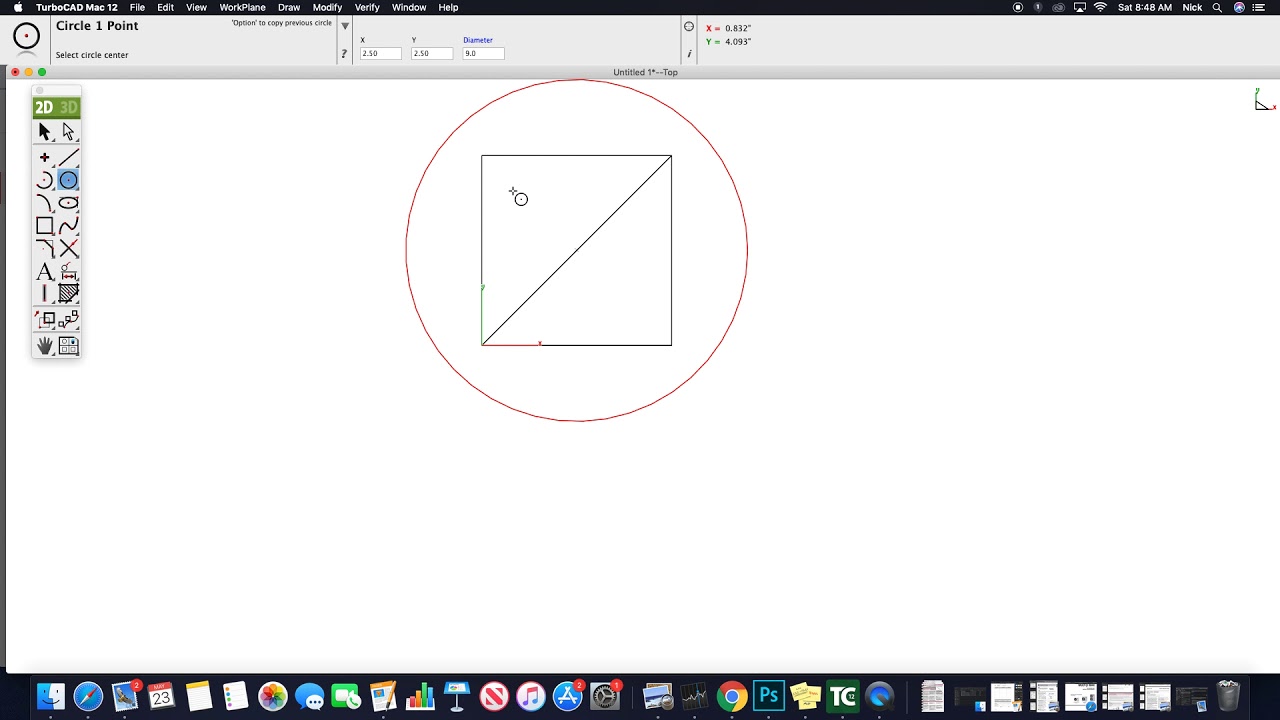Image resolution: width=1280 pixels, height=720 pixels.
Task: Choose the Conic curve tool
Action: click(44, 203)
